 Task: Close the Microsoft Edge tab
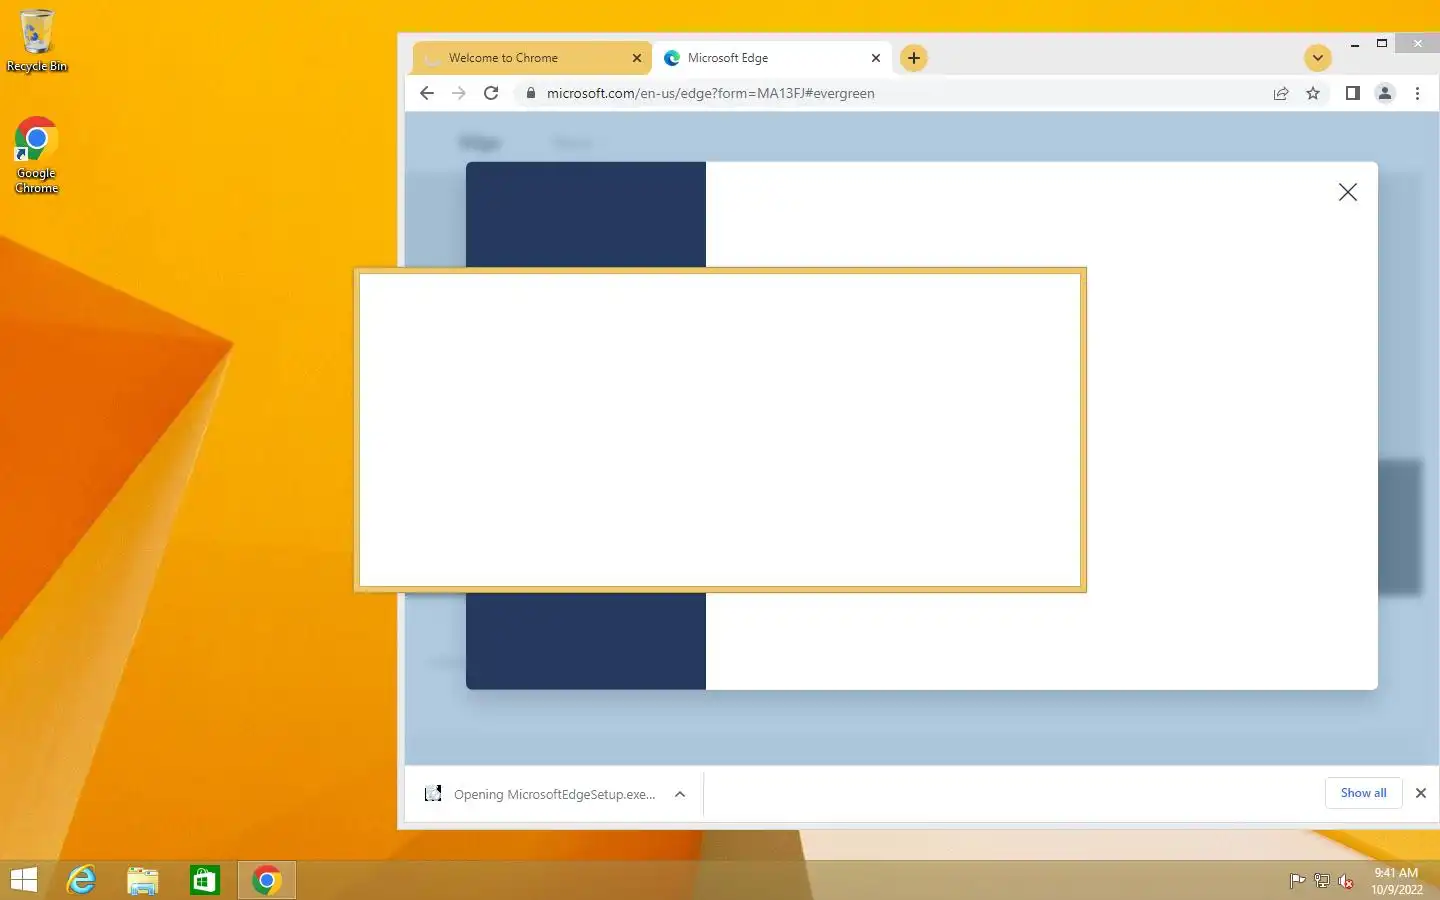click(876, 58)
